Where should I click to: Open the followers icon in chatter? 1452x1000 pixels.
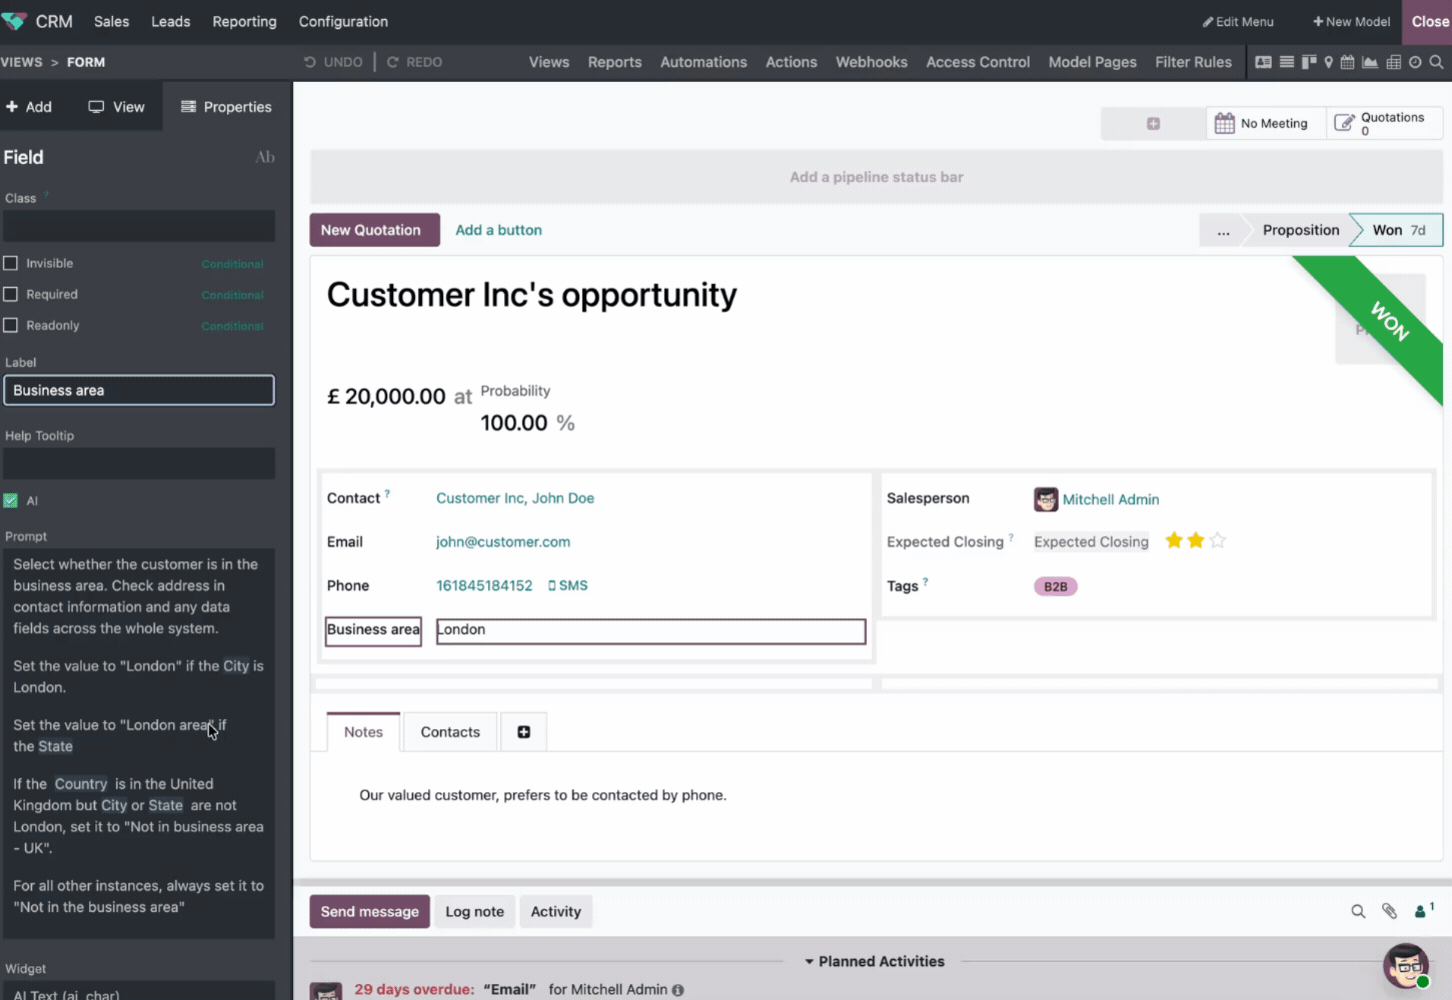(x=1422, y=911)
